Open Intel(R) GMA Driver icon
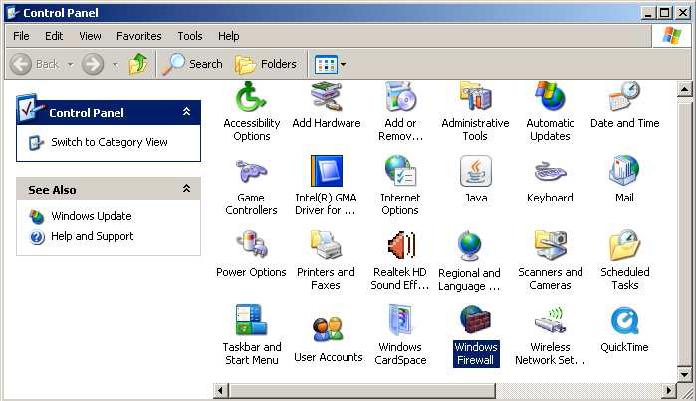This screenshot has height=401, width=696. tap(326, 171)
